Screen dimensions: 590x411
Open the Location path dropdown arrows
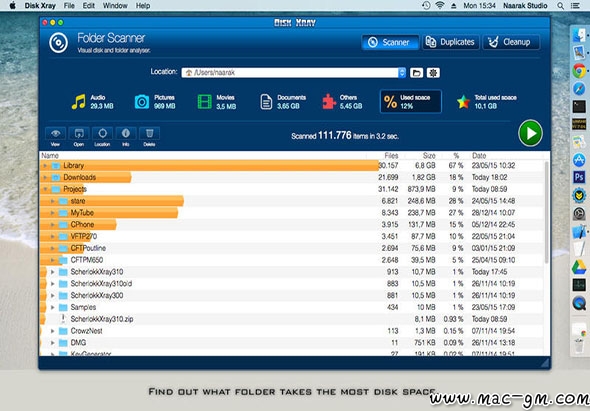click(x=402, y=73)
